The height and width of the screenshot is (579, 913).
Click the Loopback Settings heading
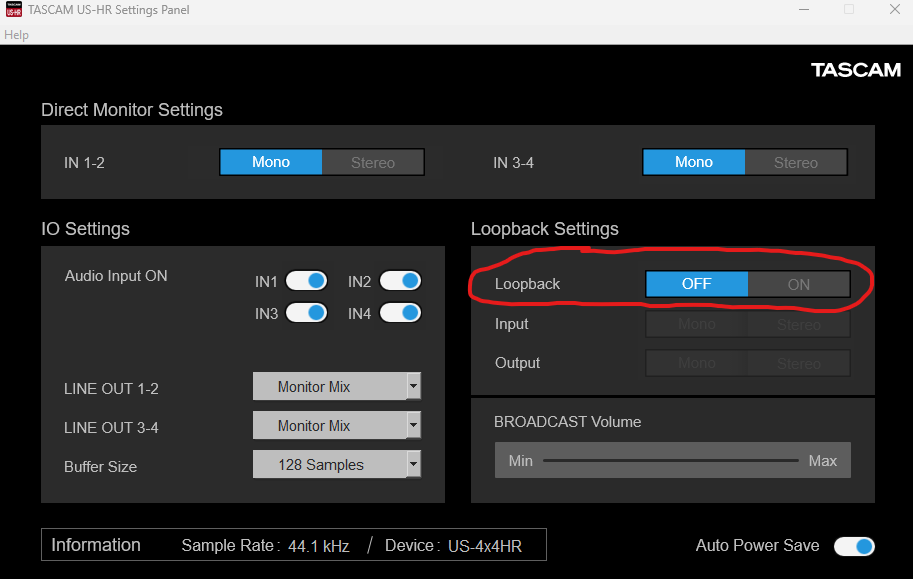click(544, 229)
